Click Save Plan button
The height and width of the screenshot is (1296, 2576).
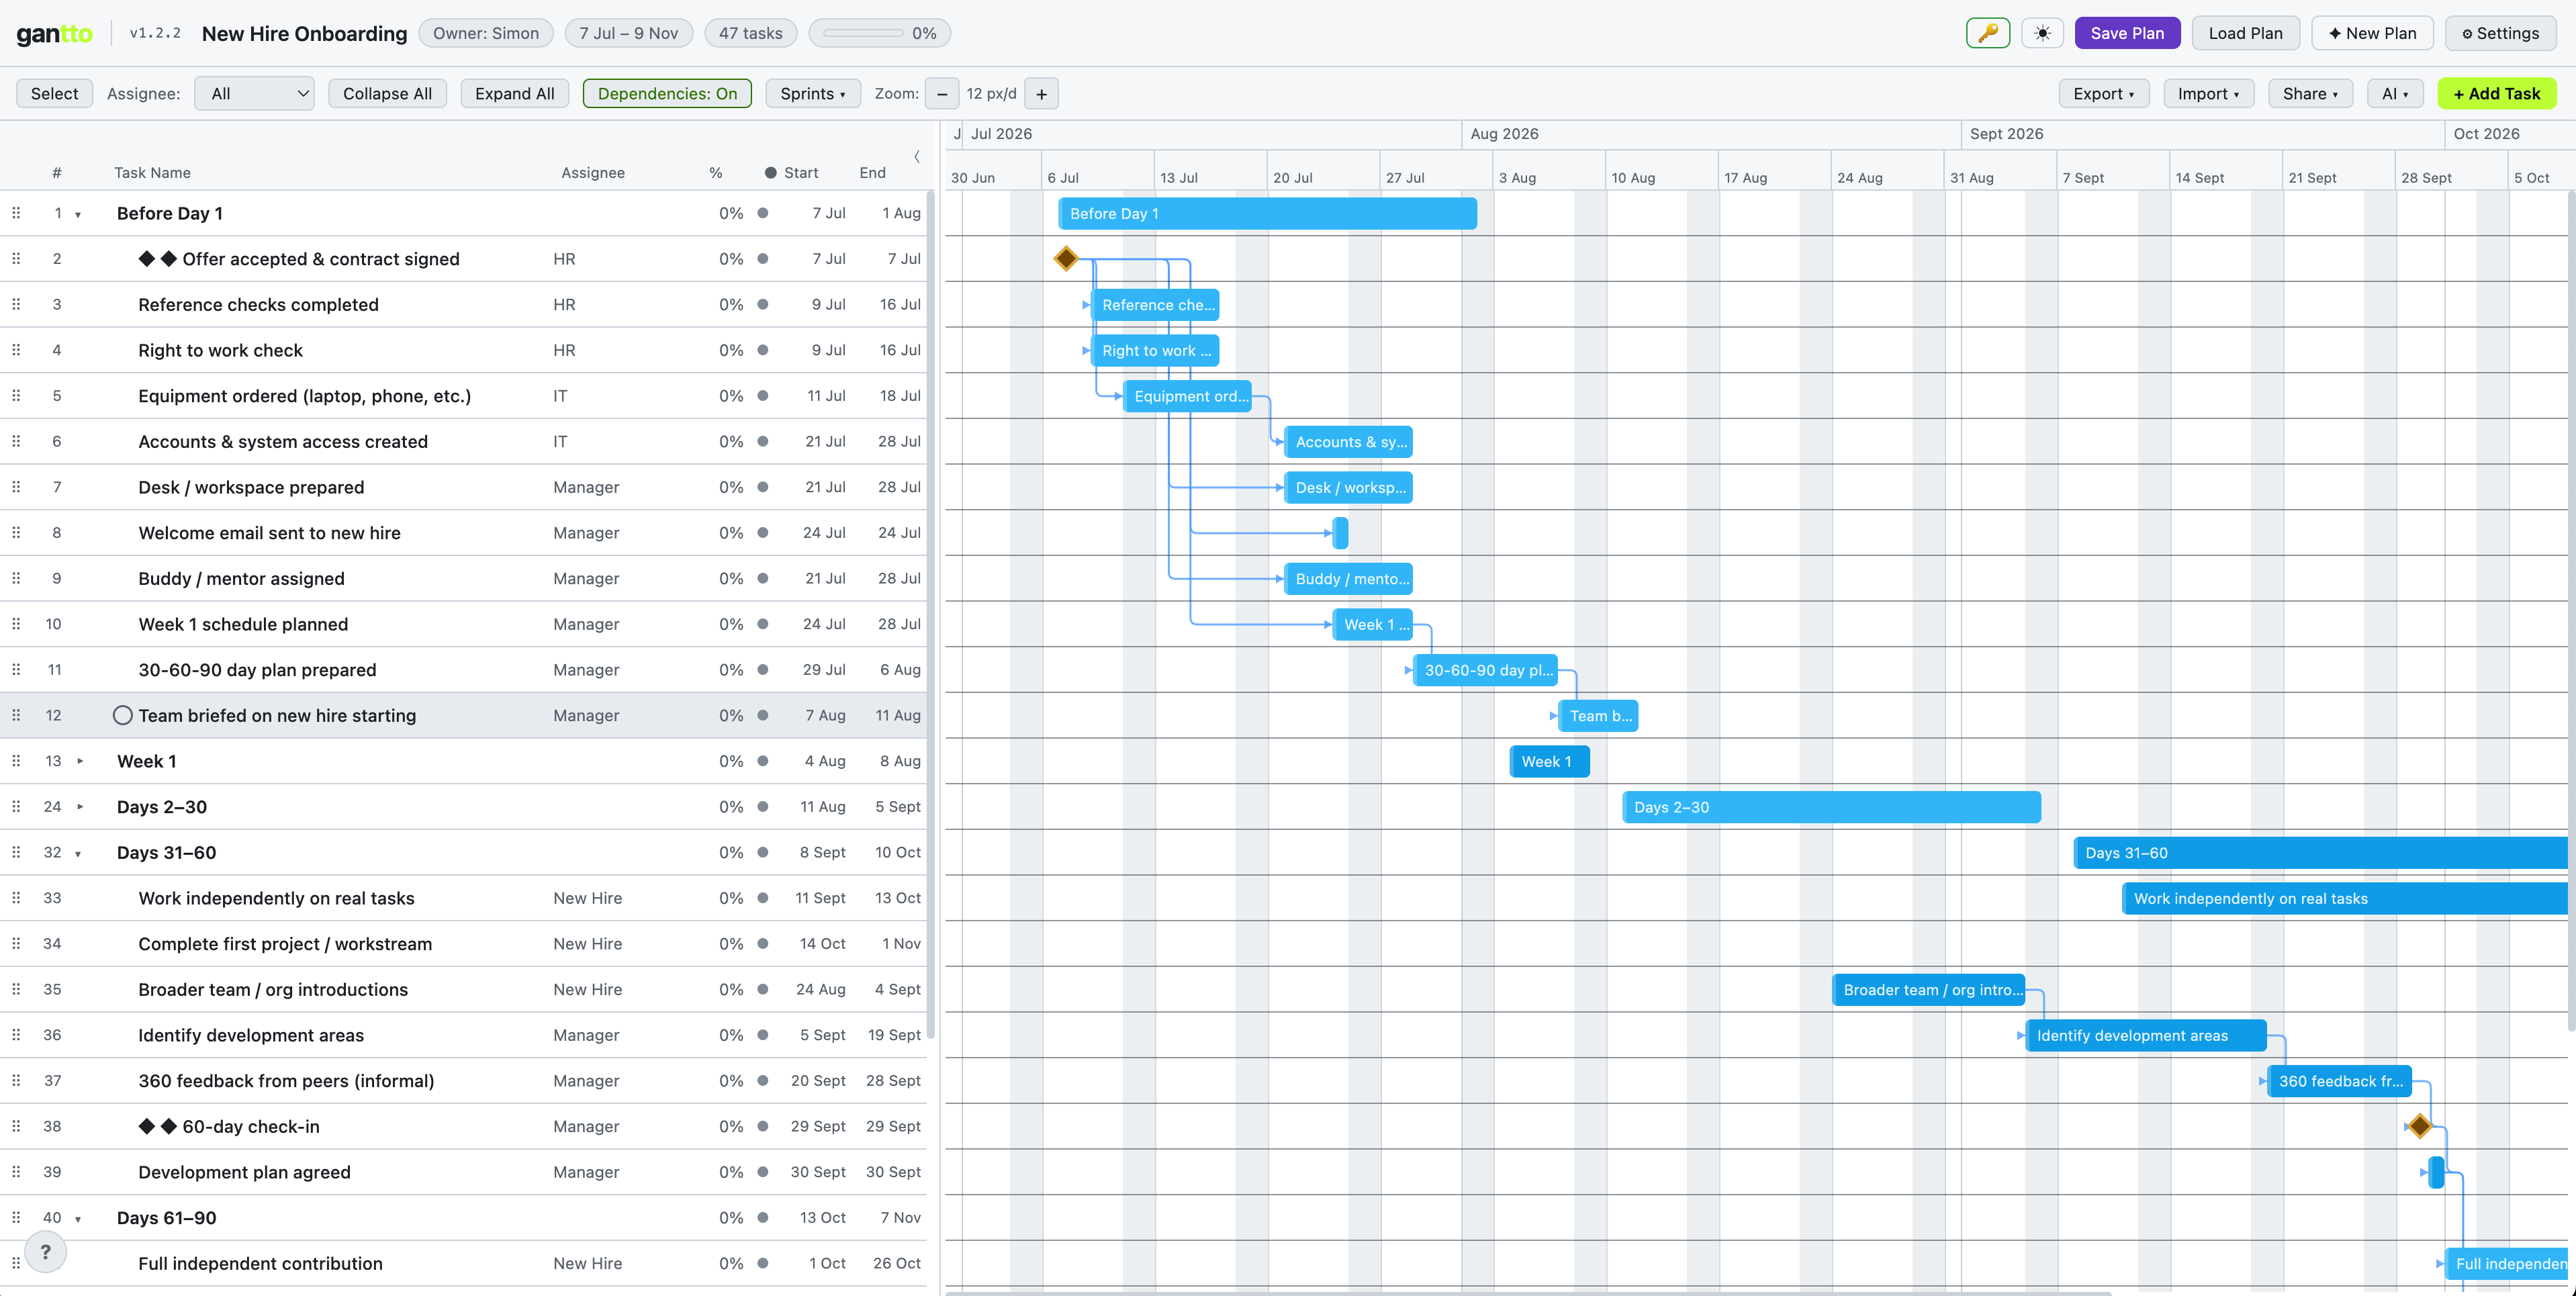[x=2127, y=33]
